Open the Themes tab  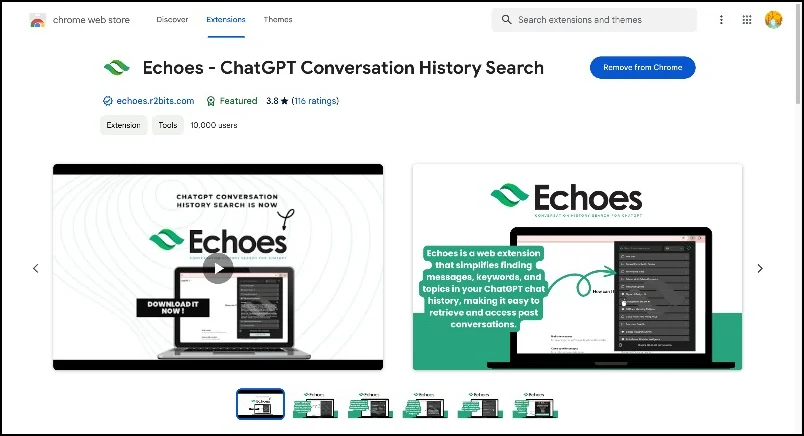(x=278, y=19)
